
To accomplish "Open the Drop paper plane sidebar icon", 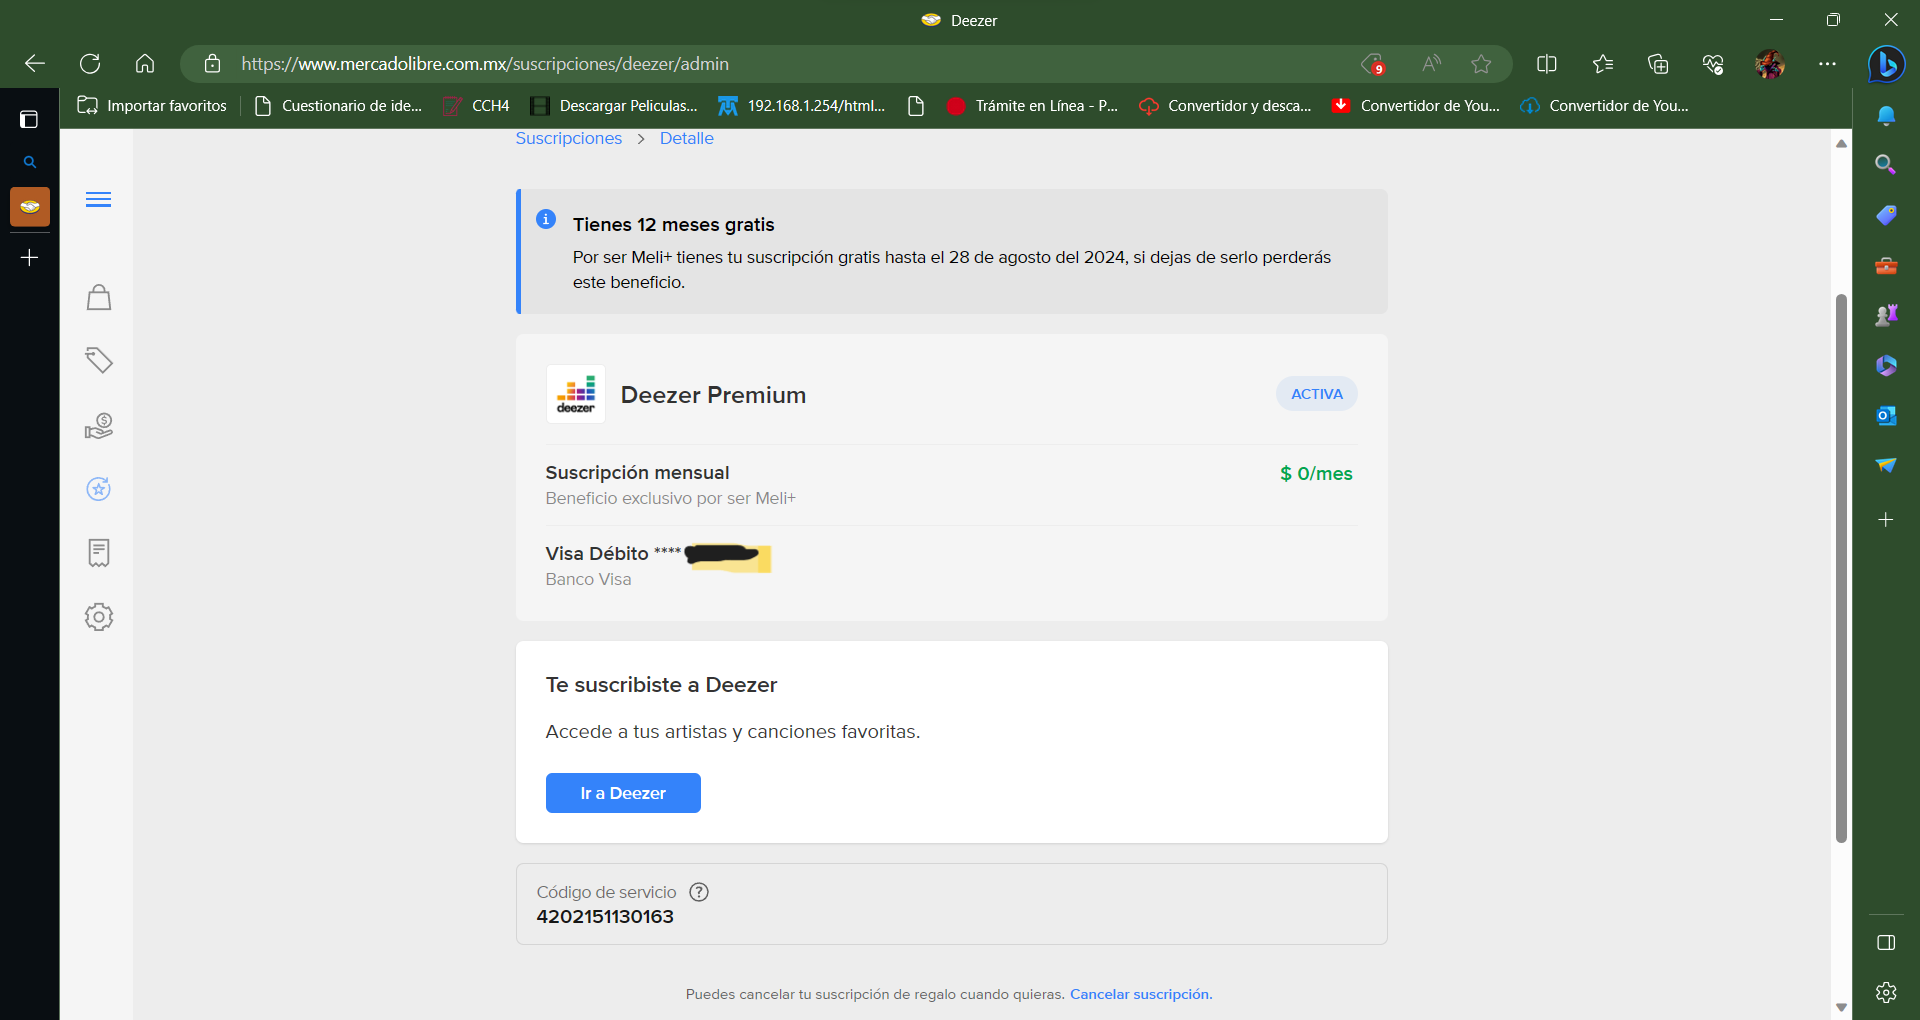I will coord(1886,466).
